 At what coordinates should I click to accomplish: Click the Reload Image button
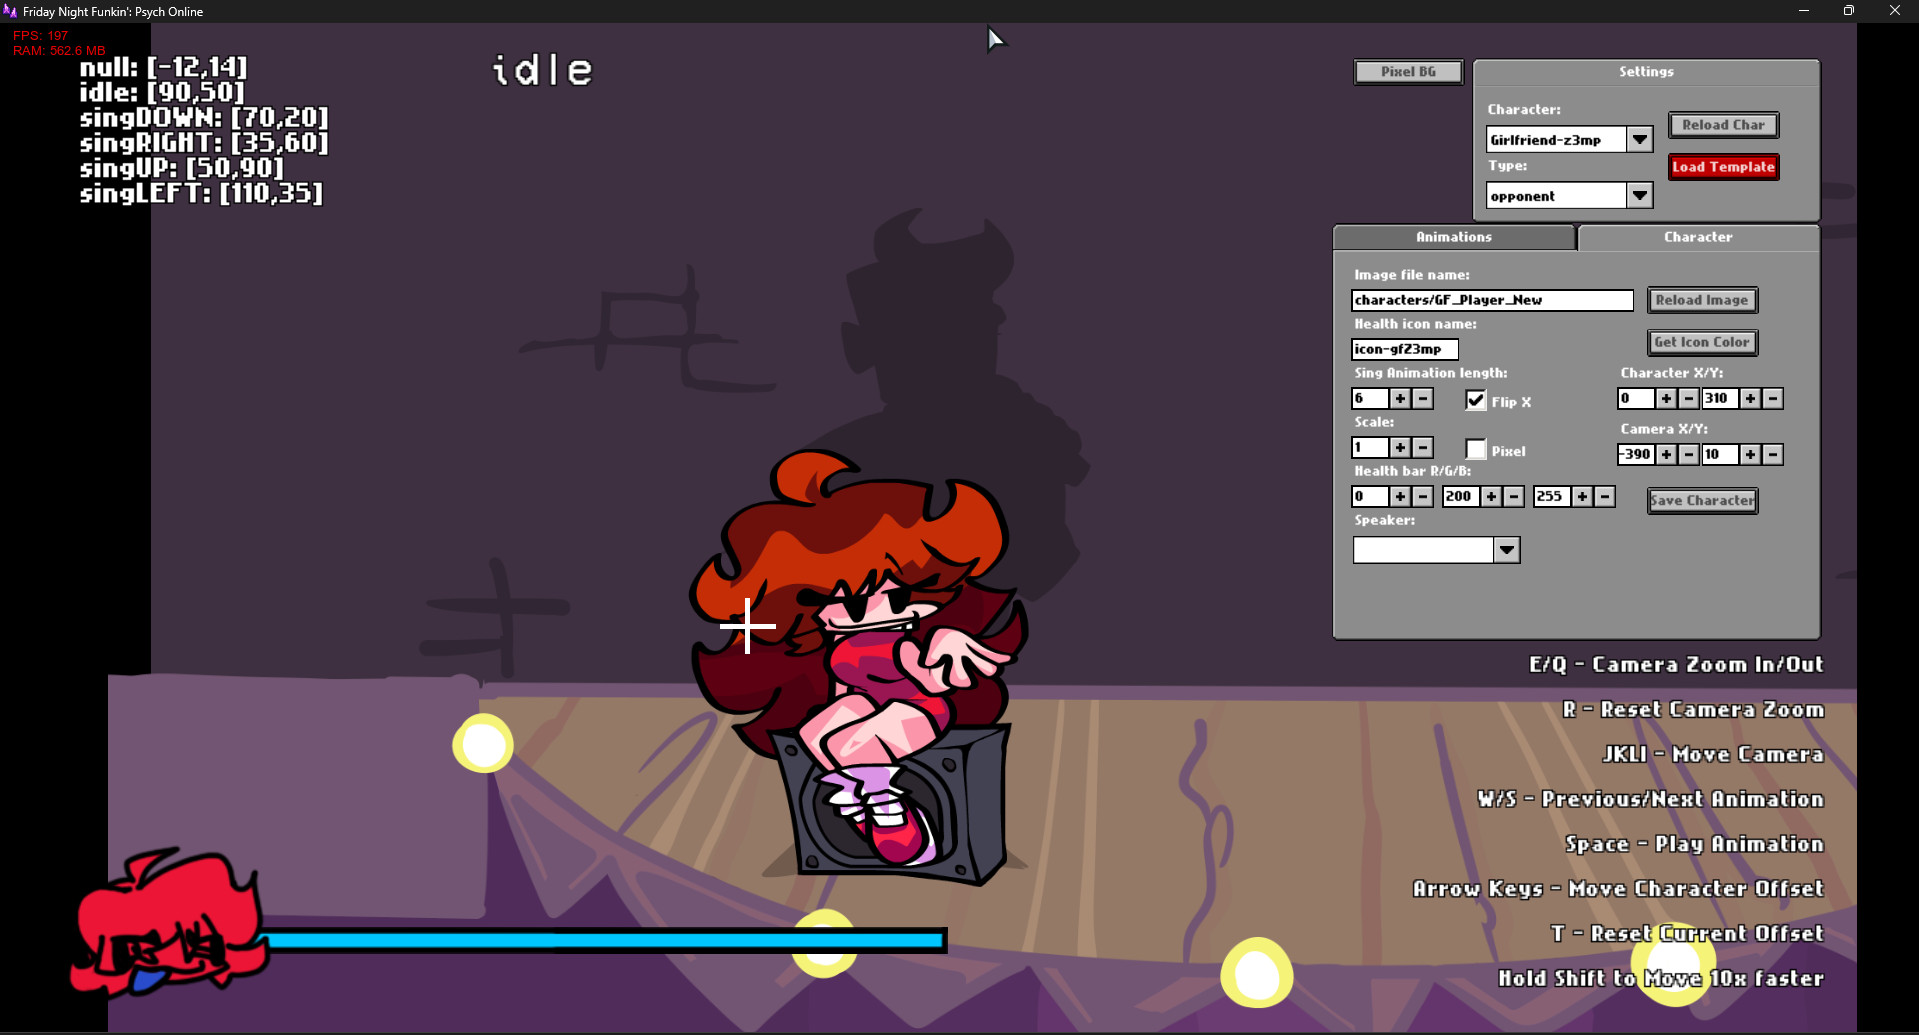[x=1702, y=300]
